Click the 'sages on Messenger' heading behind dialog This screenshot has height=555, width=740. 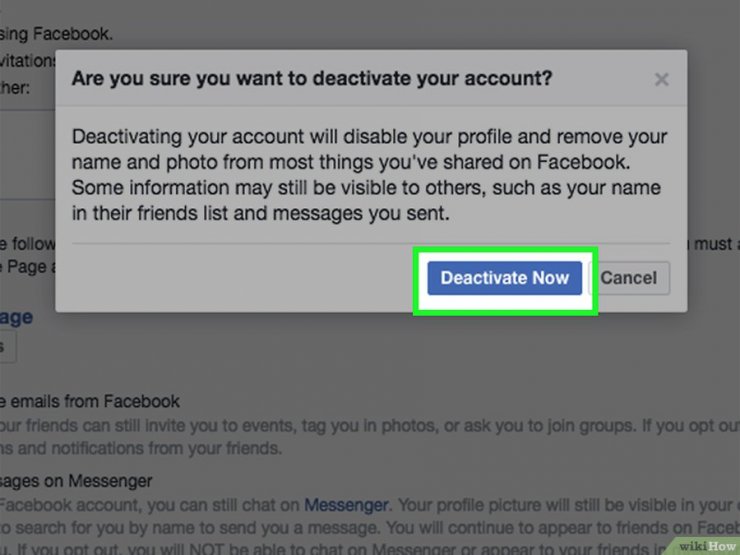(x=76, y=481)
